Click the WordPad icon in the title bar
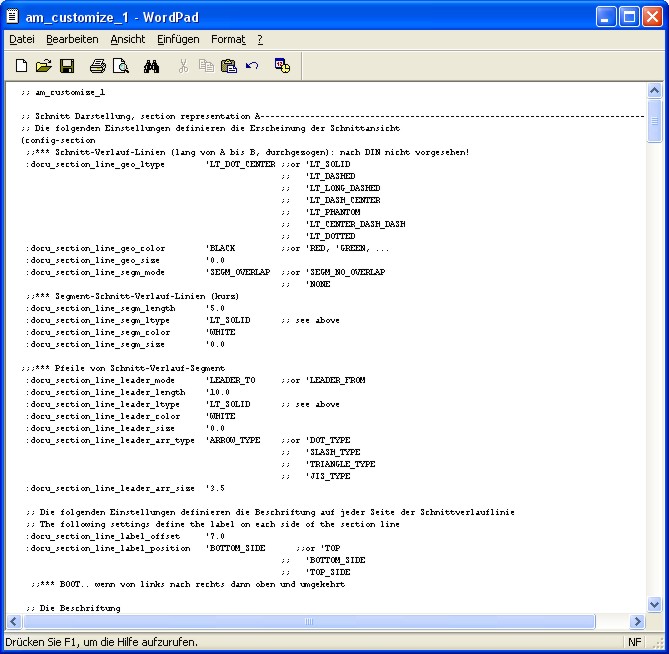The image size is (669, 654). pos(13,16)
